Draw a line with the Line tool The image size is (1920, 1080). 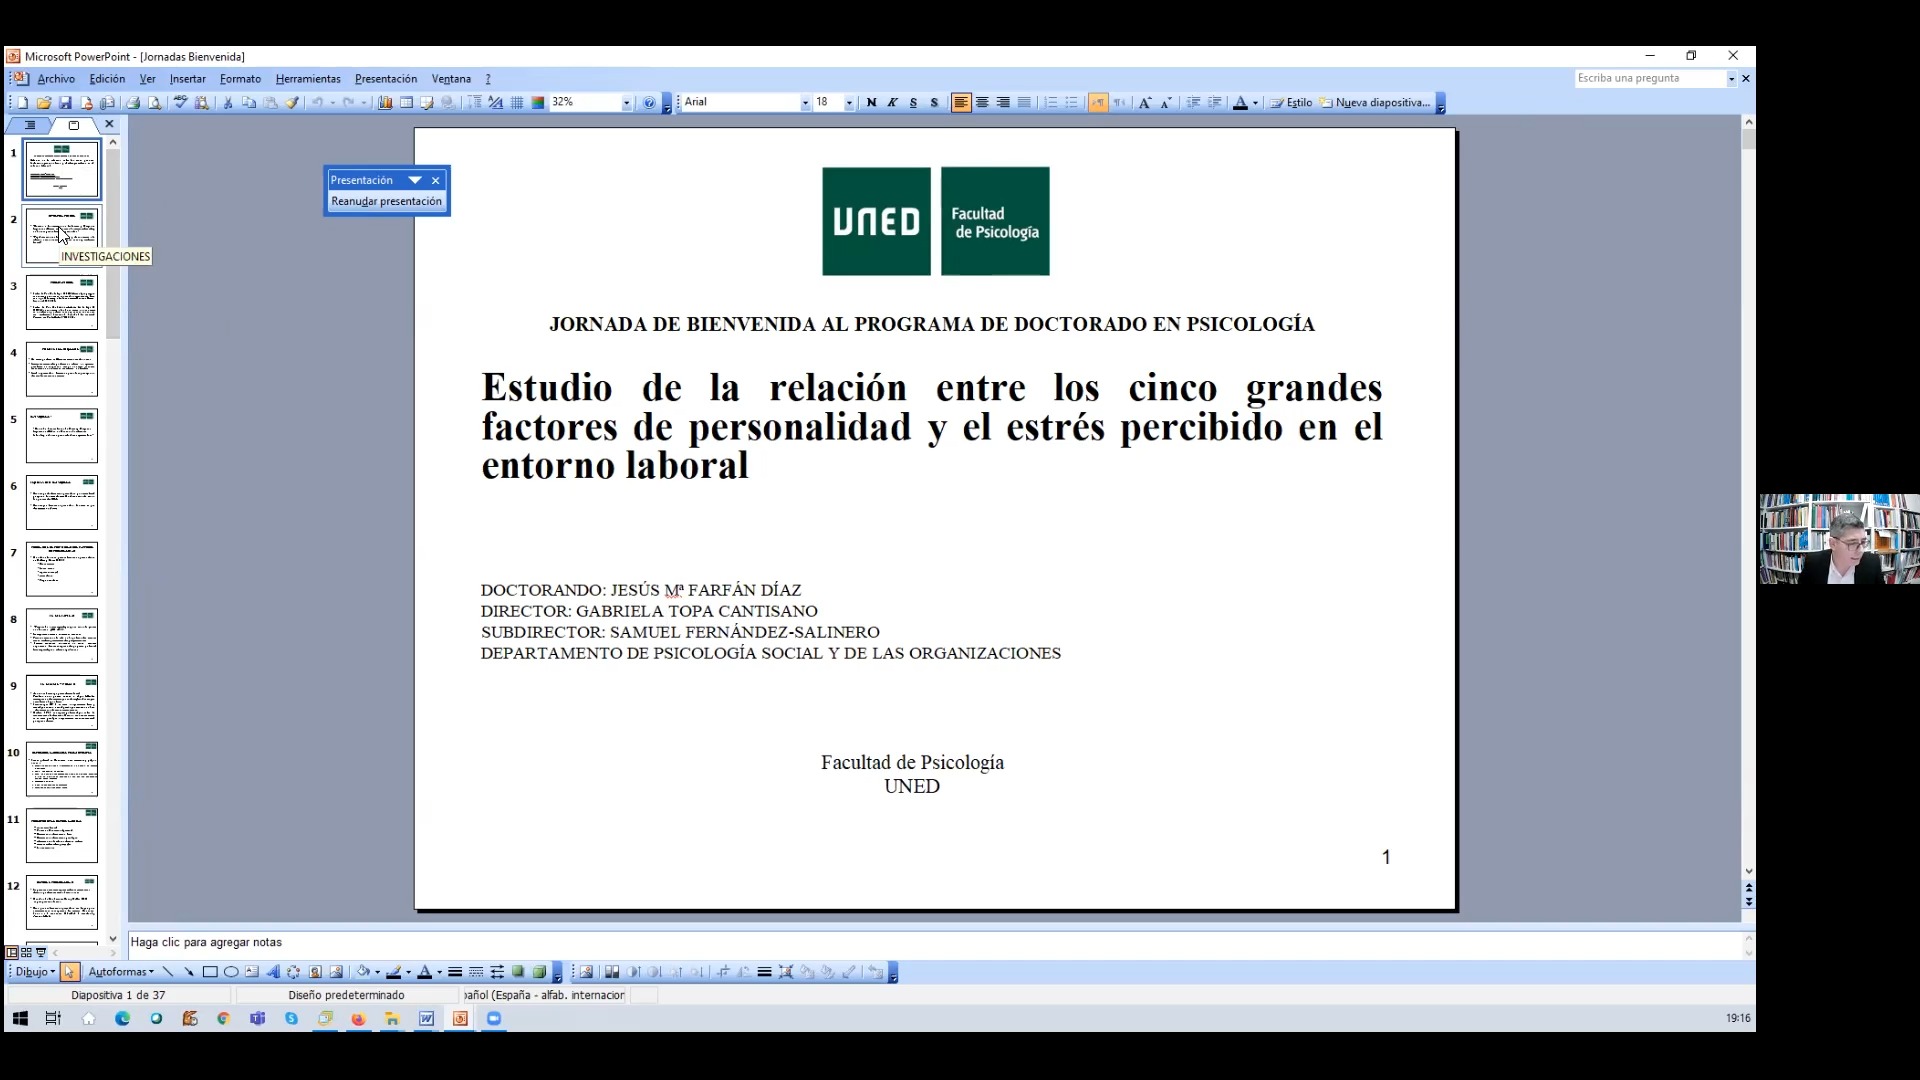coord(167,972)
